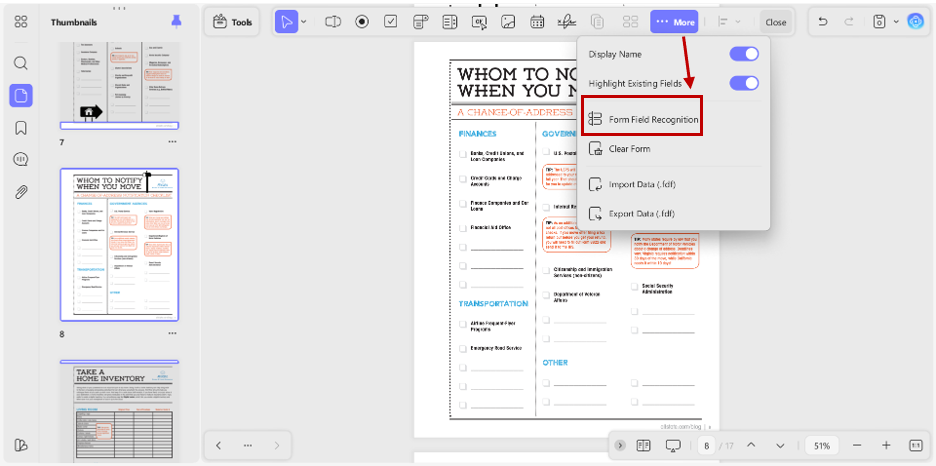
Task: Choose the radio button field tool
Action: click(362, 22)
